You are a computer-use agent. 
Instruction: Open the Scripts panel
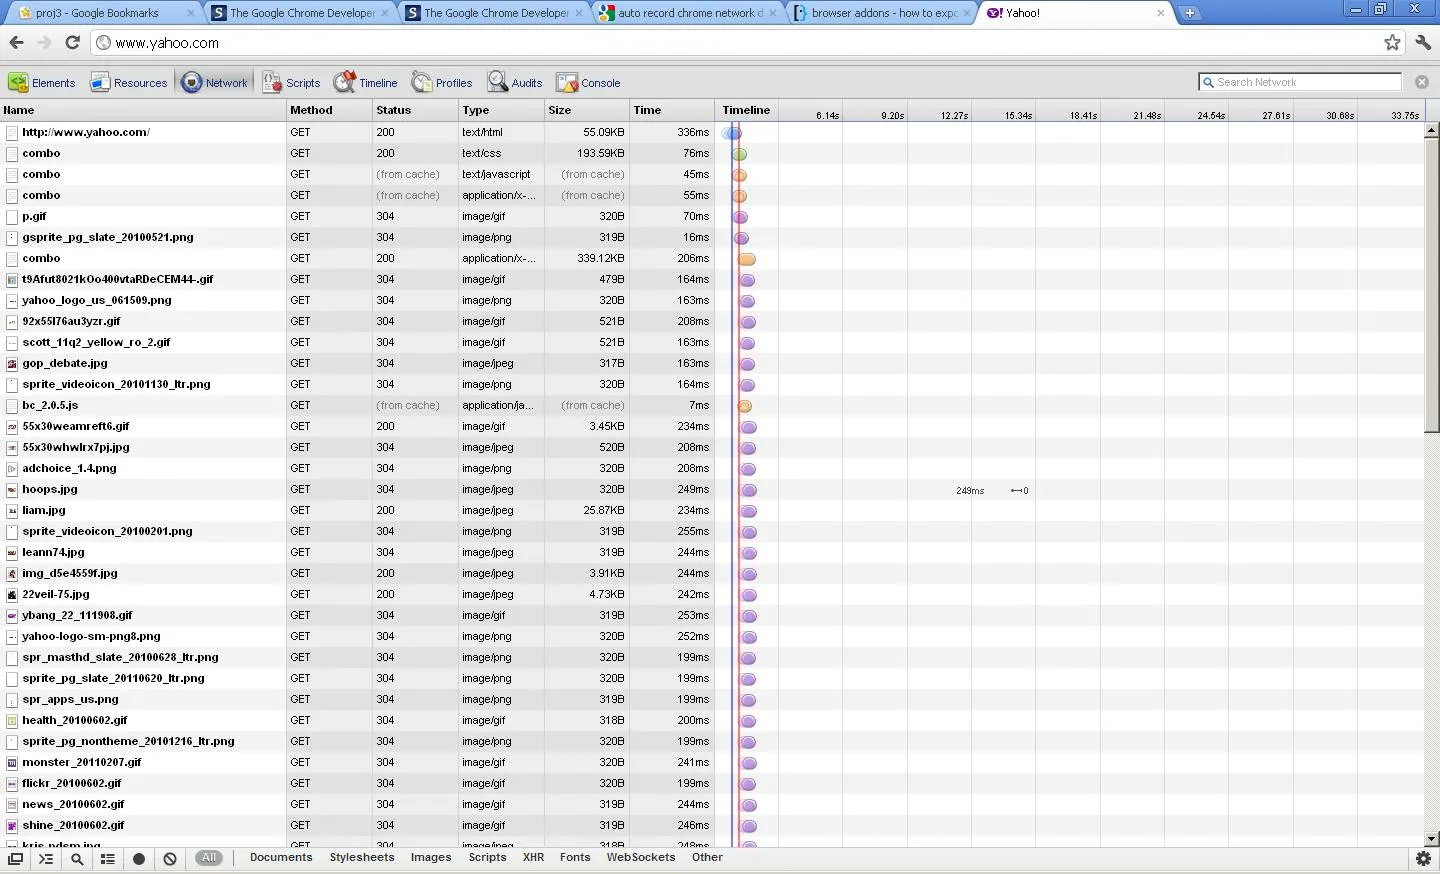coord(291,83)
